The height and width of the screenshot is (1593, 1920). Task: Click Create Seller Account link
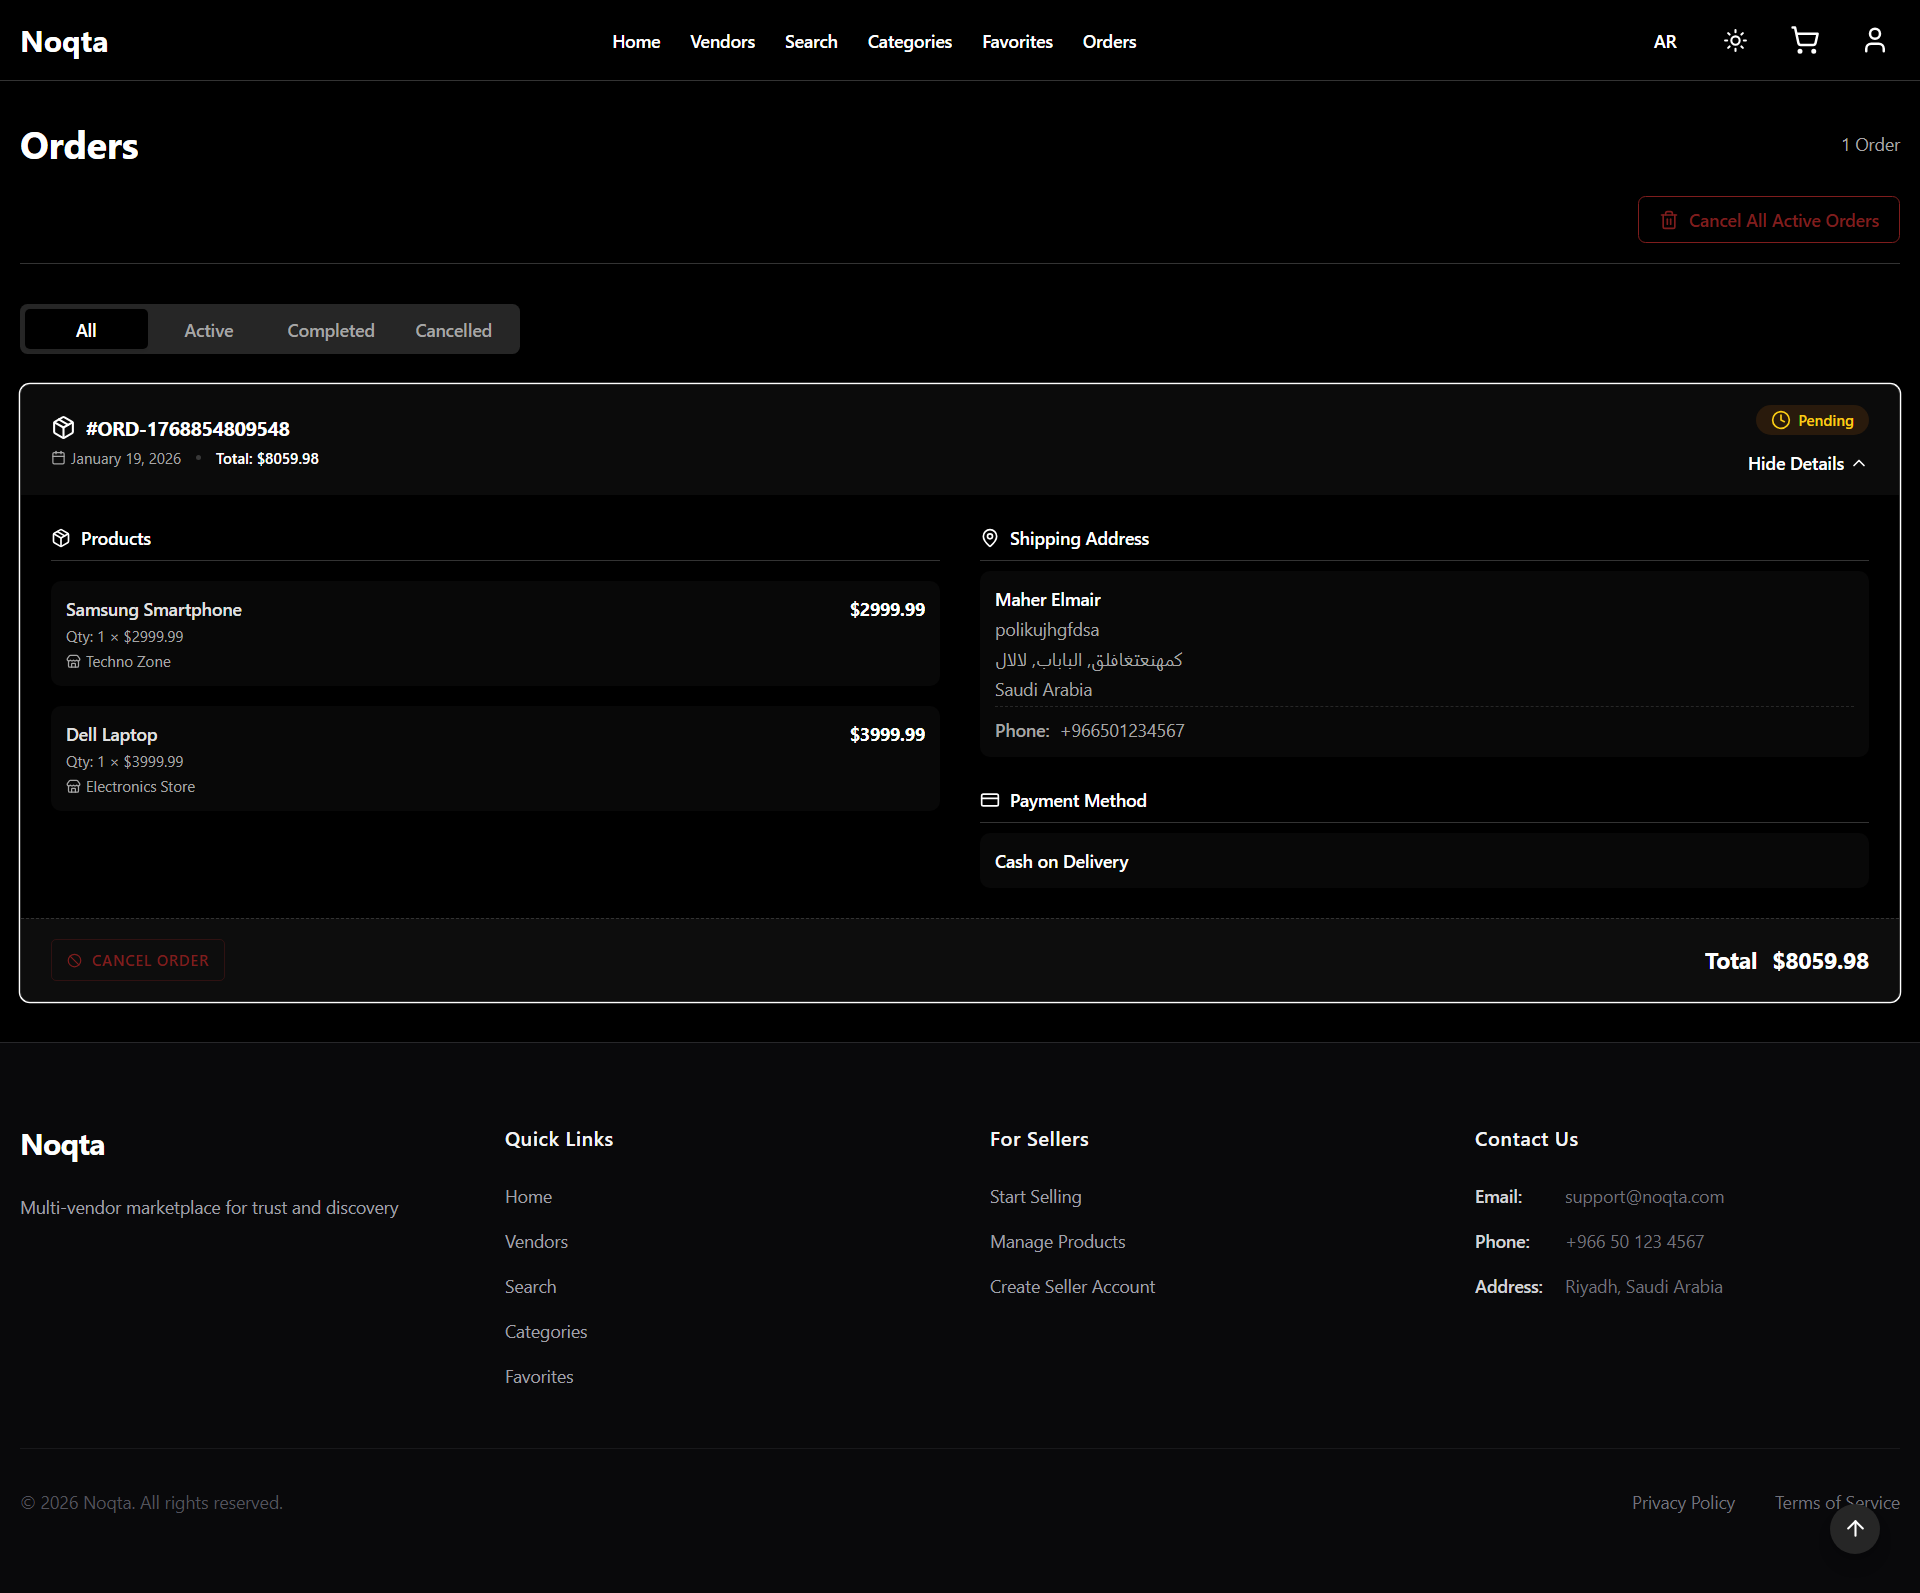pyautogui.click(x=1072, y=1287)
